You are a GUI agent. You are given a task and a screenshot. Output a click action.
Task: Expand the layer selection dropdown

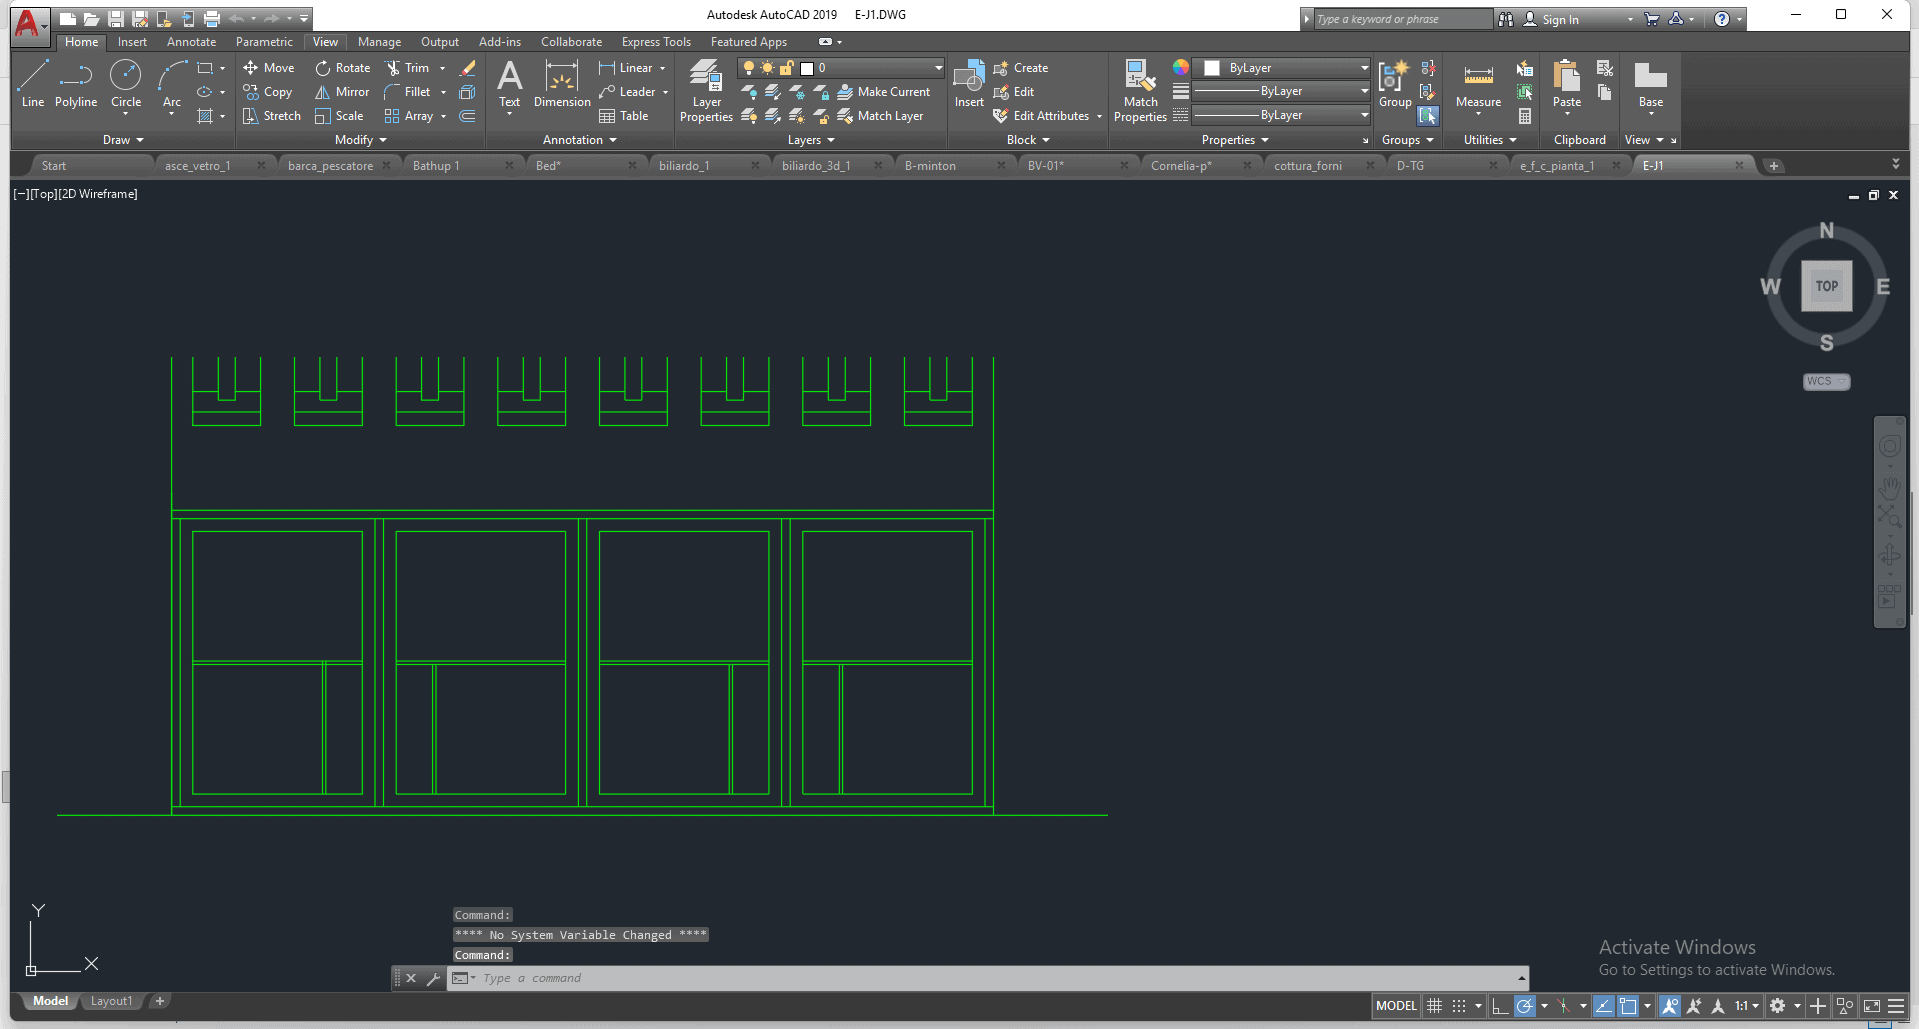coord(938,68)
